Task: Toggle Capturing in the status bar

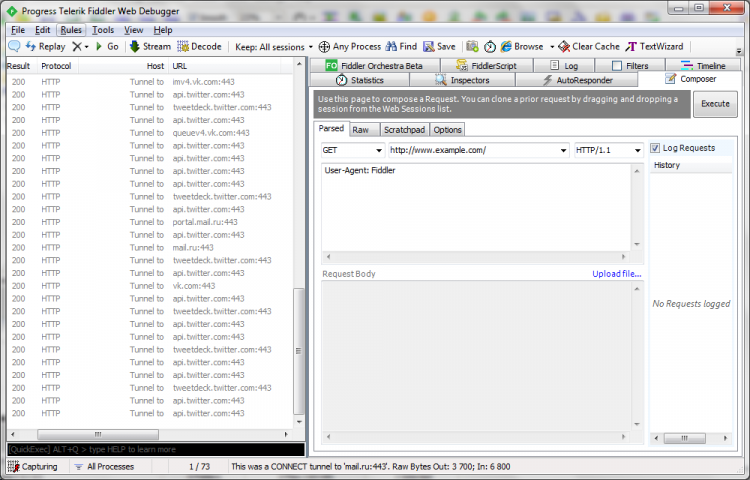Action: (33, 467)
